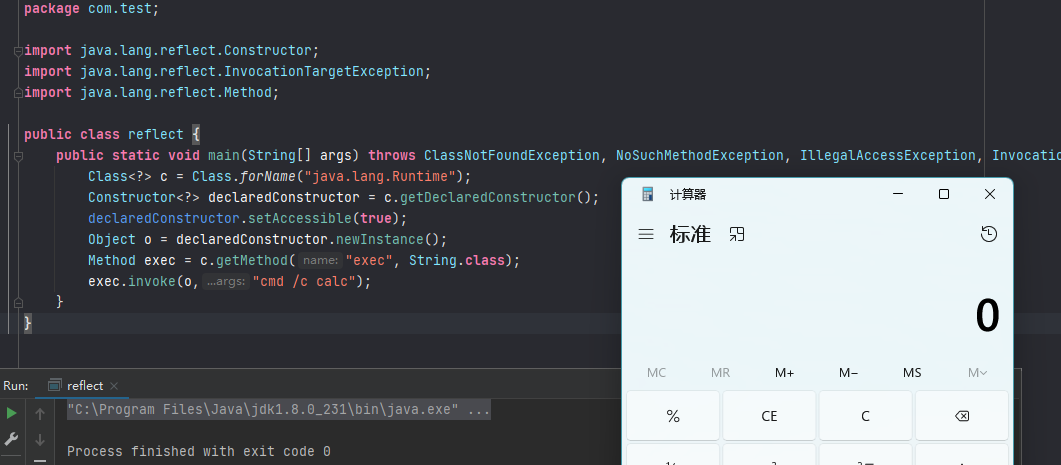Click fold end marker at main's closing brace
Viewport: 1061px width, 465px height.
pyautogui.click(x=18, y=303)
